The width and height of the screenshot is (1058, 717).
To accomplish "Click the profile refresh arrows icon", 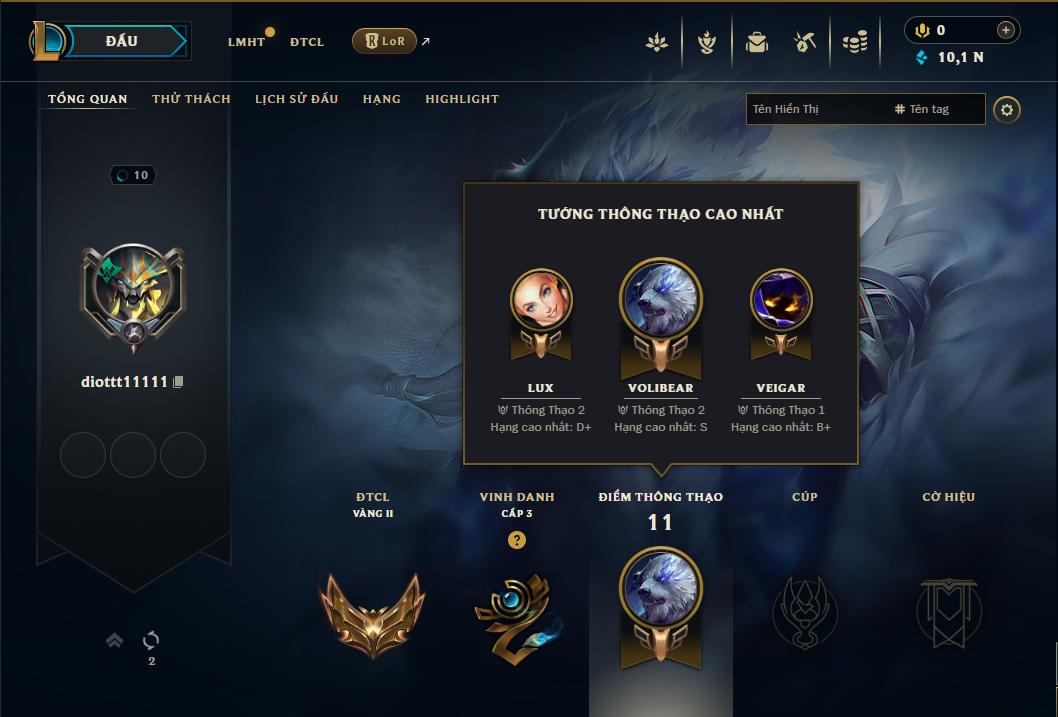I will tap(151, 640).
